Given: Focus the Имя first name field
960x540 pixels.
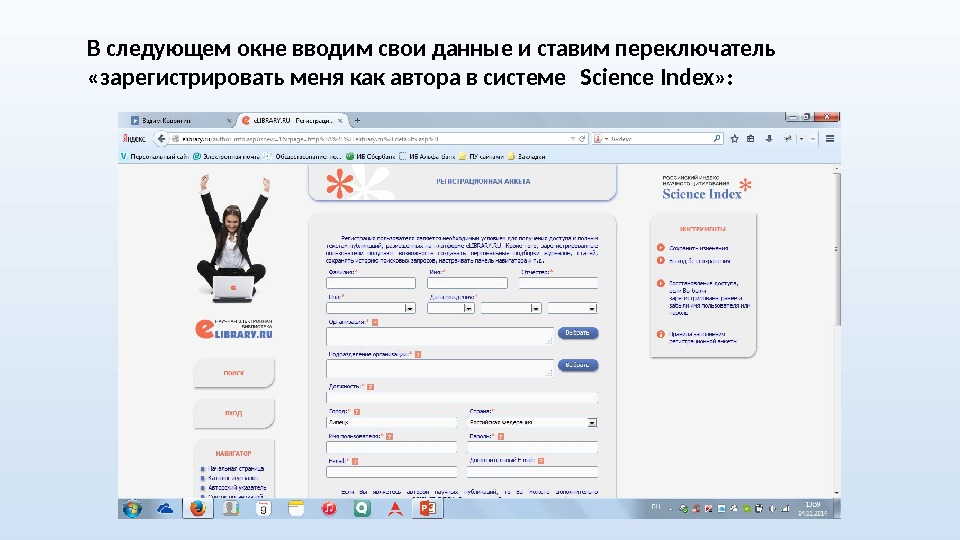Looking at the screenshot, I should (x=467, y=283).
